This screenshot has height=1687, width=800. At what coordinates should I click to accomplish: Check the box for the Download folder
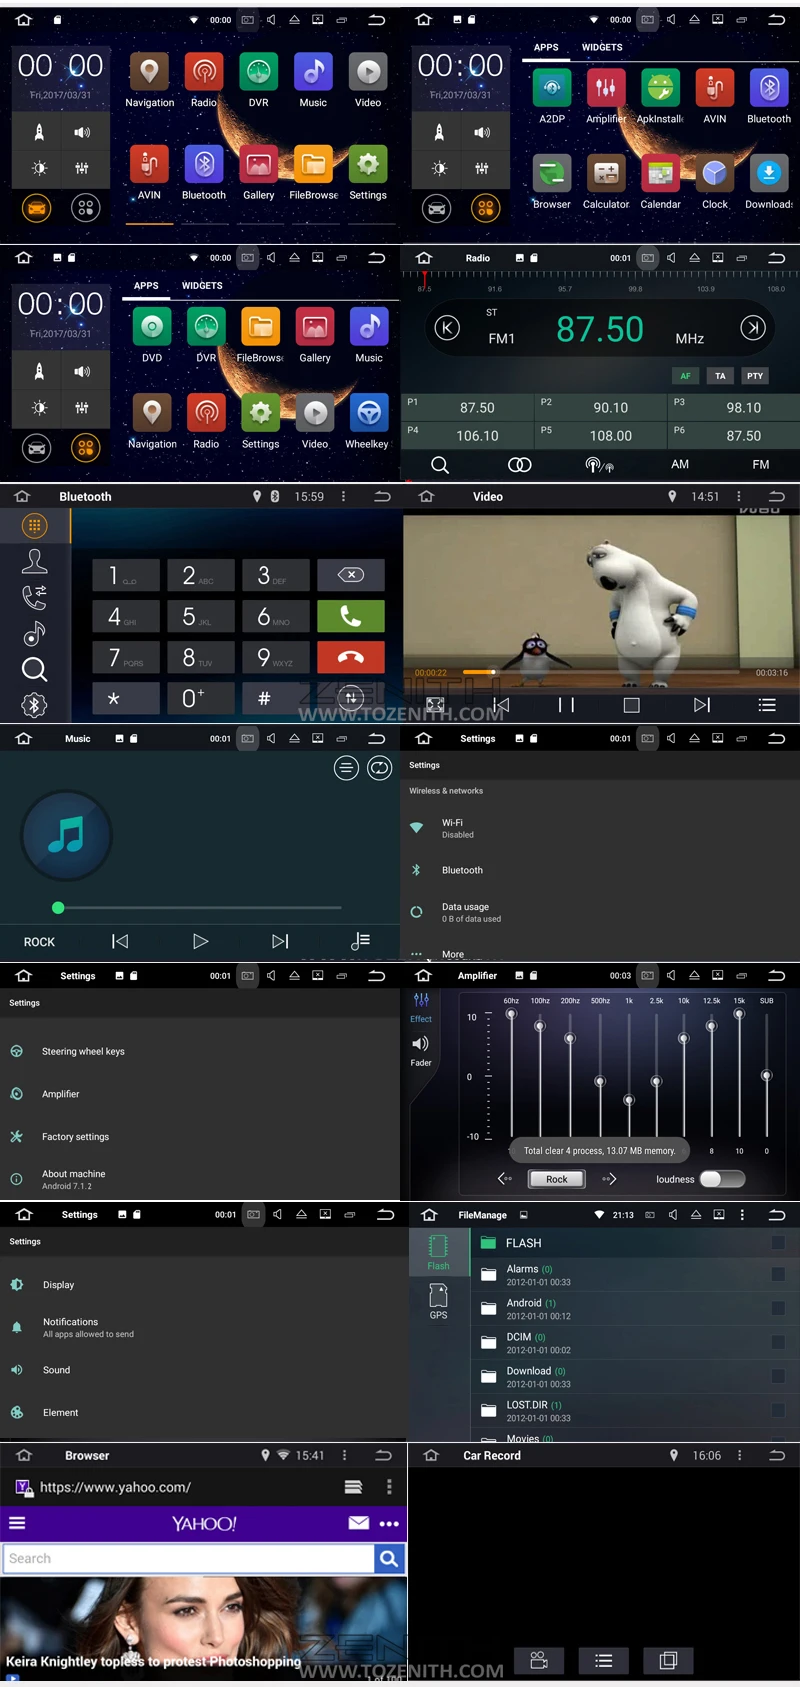[778, 1376]
